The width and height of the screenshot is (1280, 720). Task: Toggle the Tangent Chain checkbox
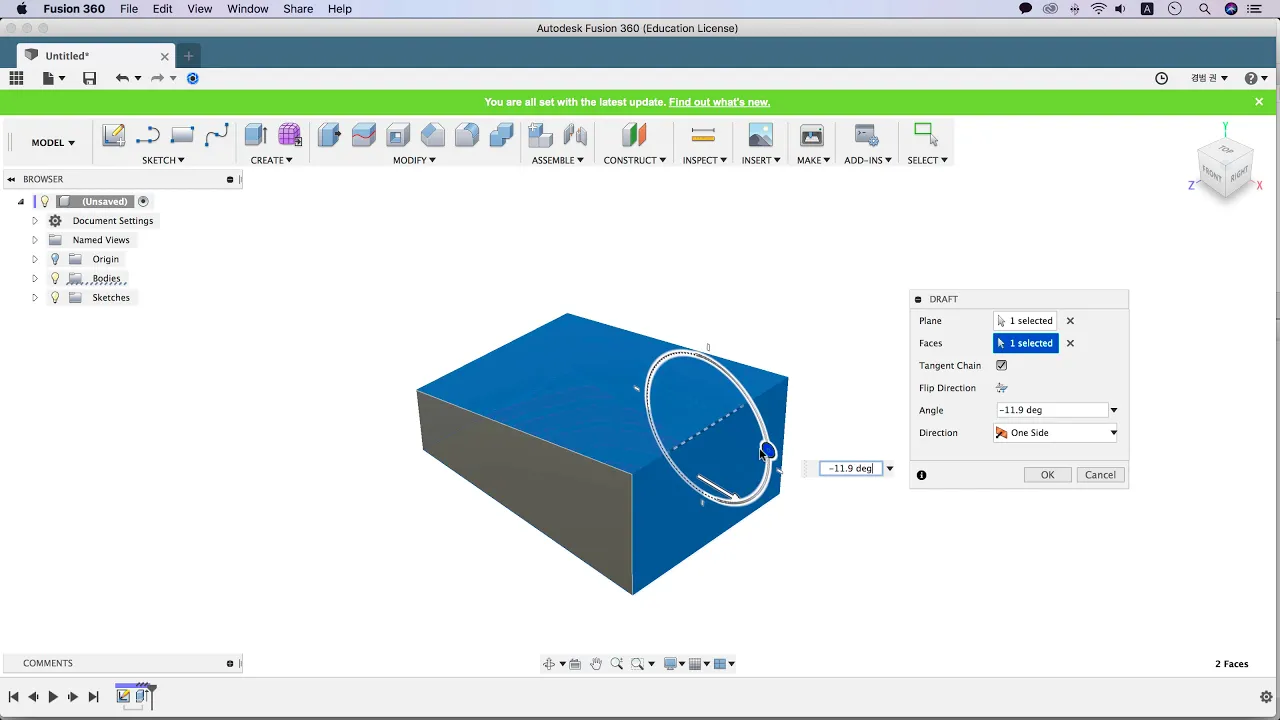[1001, 365]
